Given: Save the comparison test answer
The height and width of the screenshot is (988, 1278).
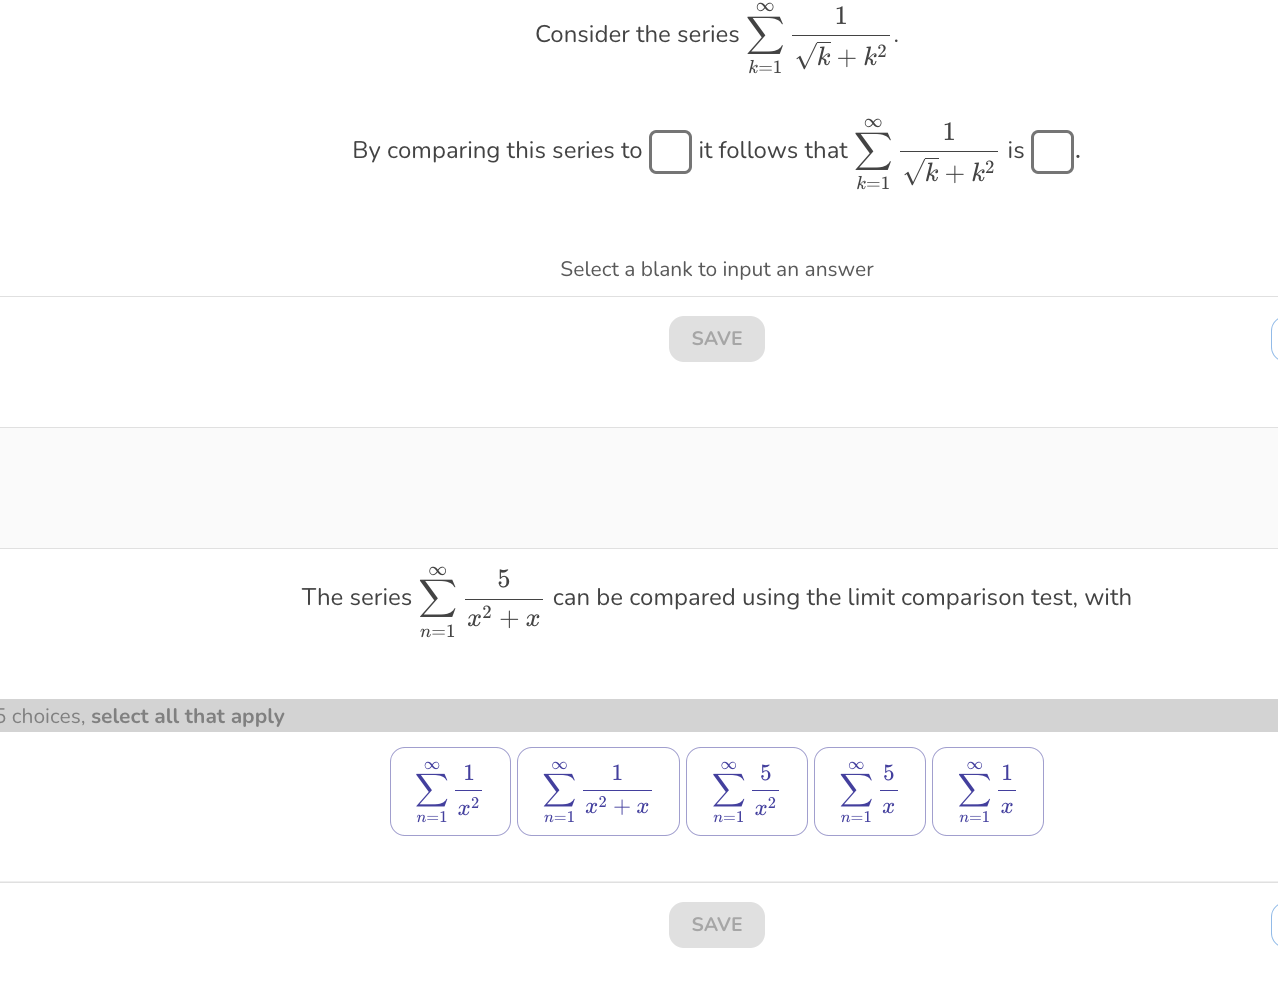Looking at the screenshot, I should pos(717,338).
